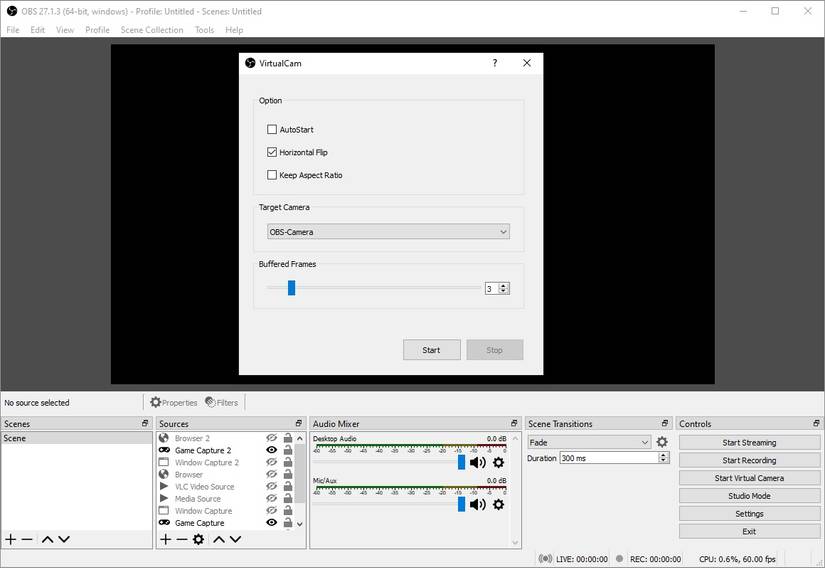
Task: Add a new source with plus icon
Action: [x=166, y=539]
